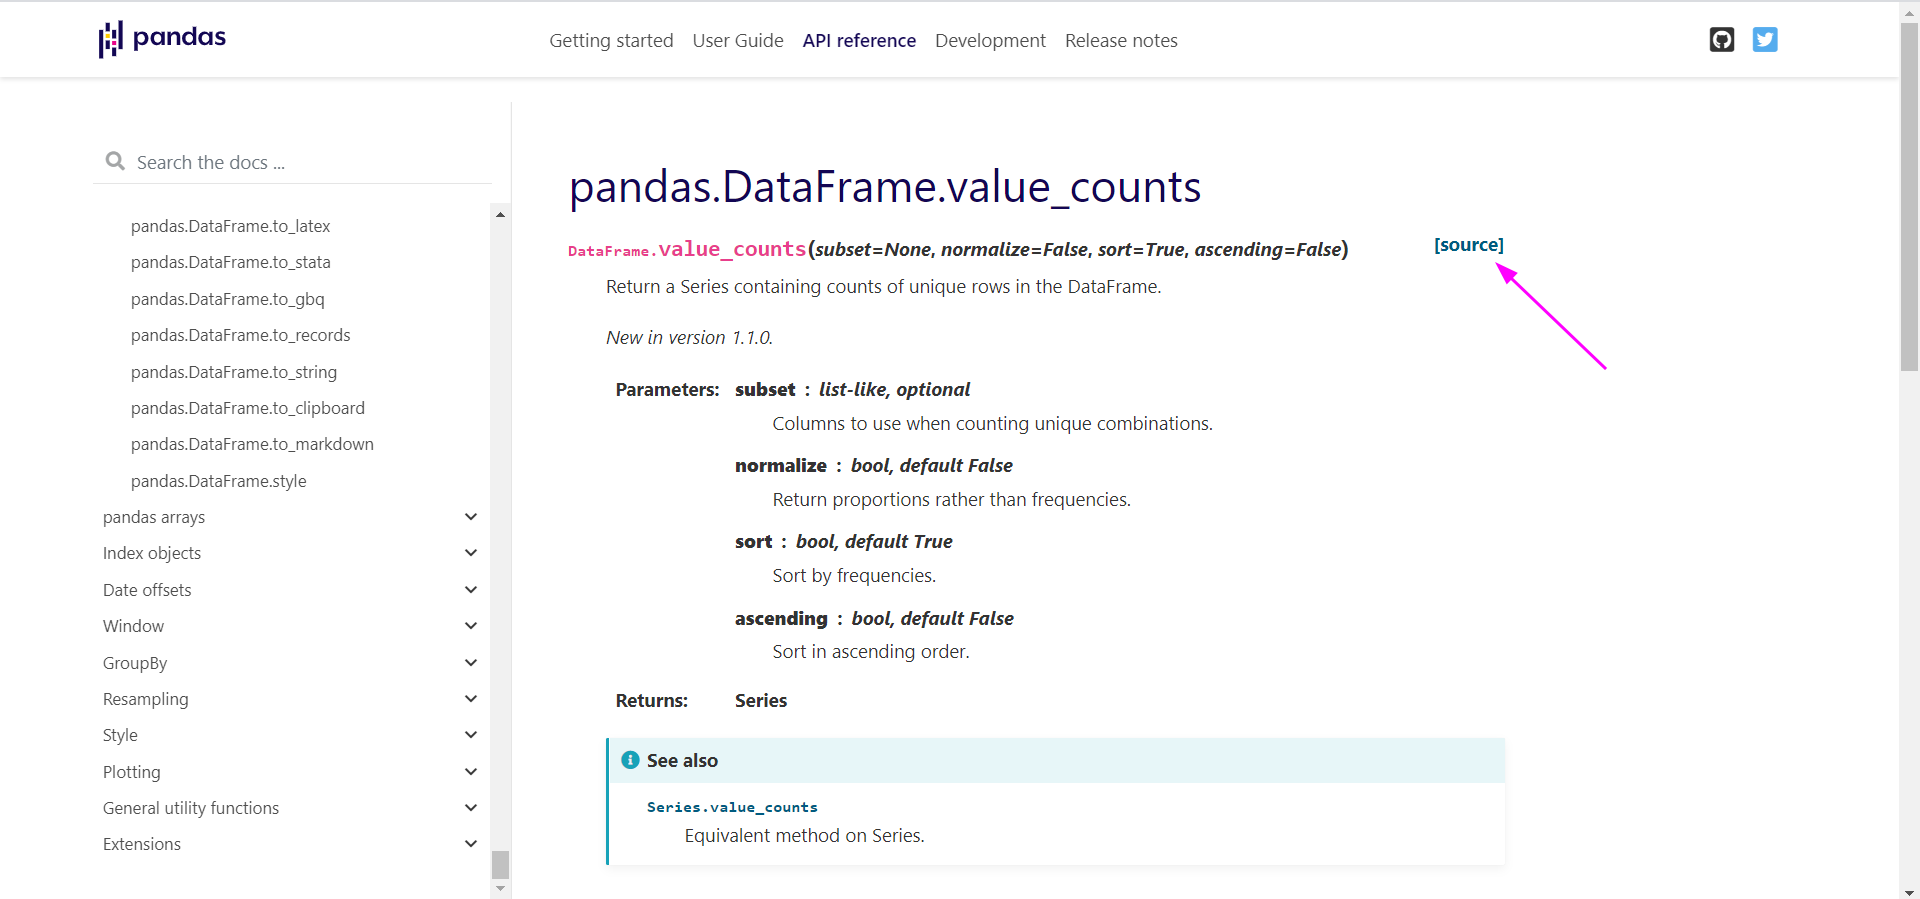The height and width of the screenshot is (899, 1920).
Task: Open pandas.DataFrame.to_latex in sidebar
Action: (x=230, y=226)
